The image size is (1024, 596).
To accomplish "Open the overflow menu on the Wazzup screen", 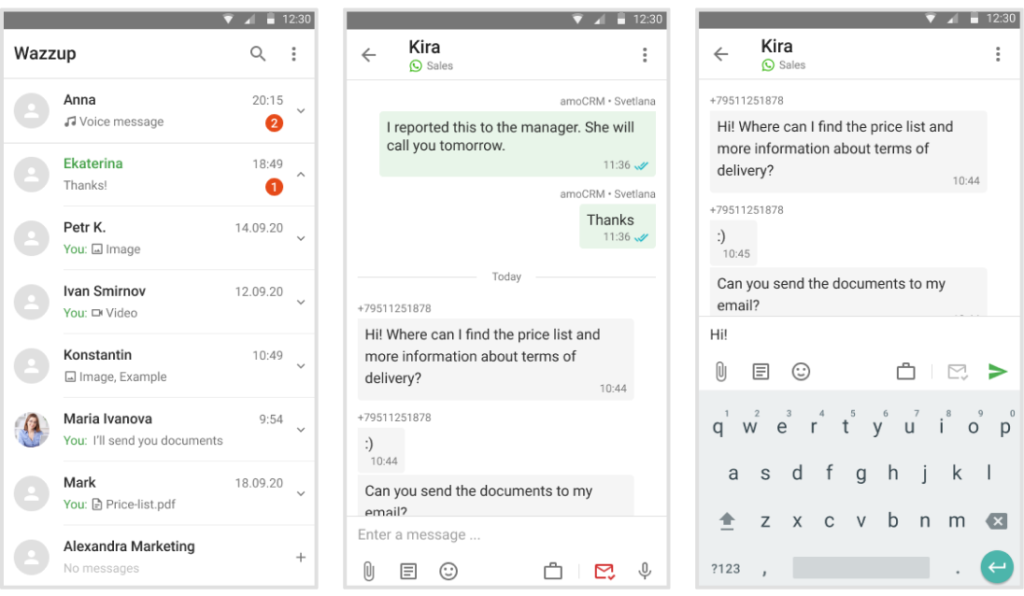I will coord(295,53).
